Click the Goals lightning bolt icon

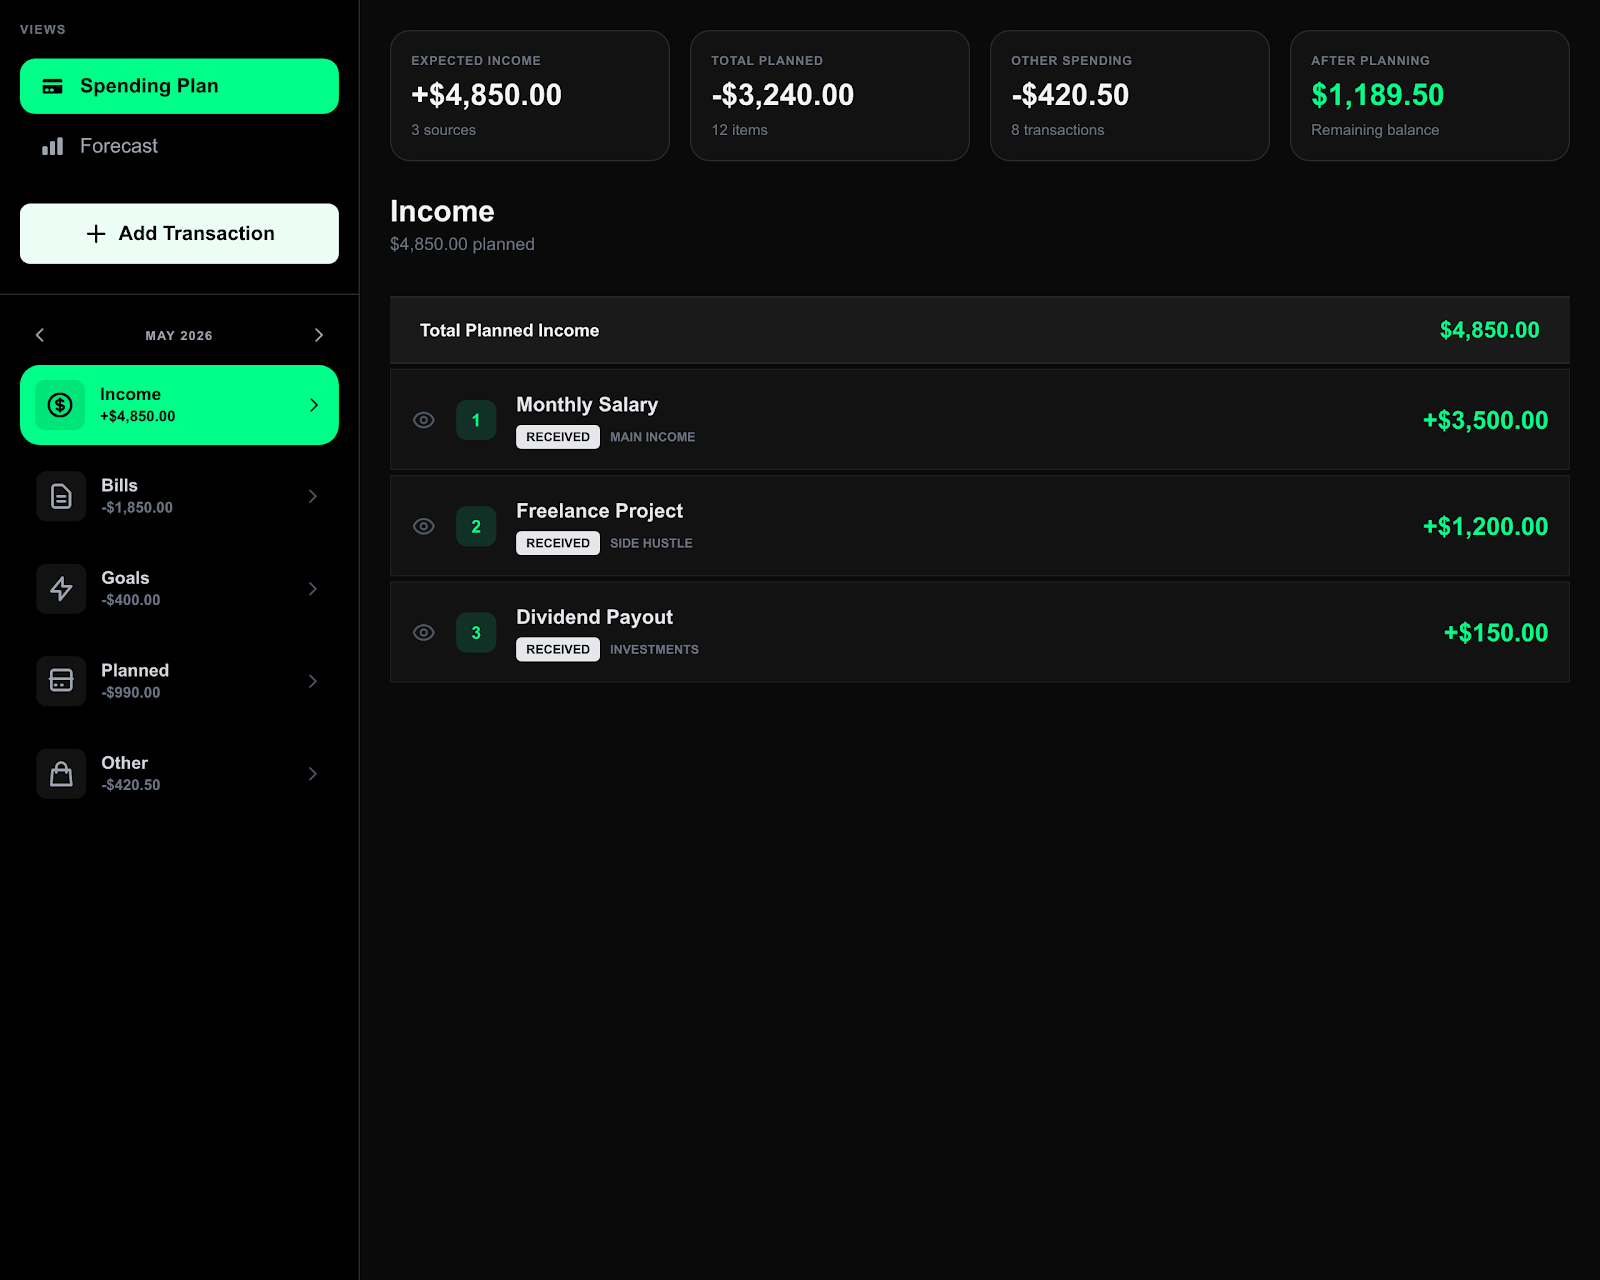point(61,589)
